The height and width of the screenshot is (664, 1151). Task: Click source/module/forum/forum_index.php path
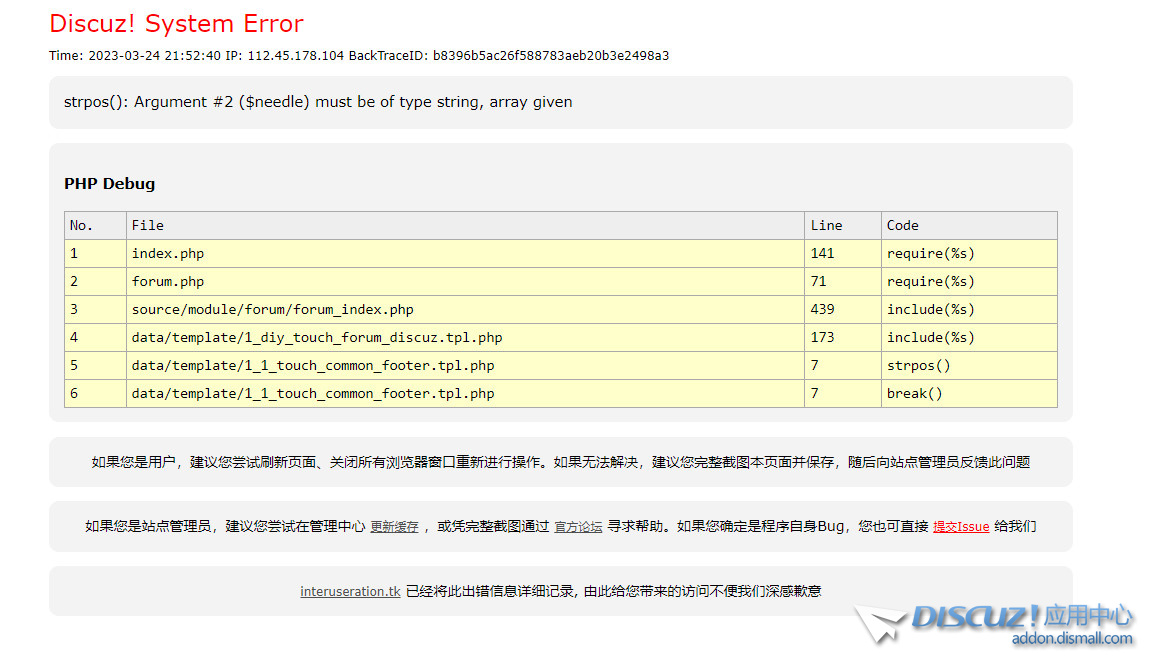(272, 310)
